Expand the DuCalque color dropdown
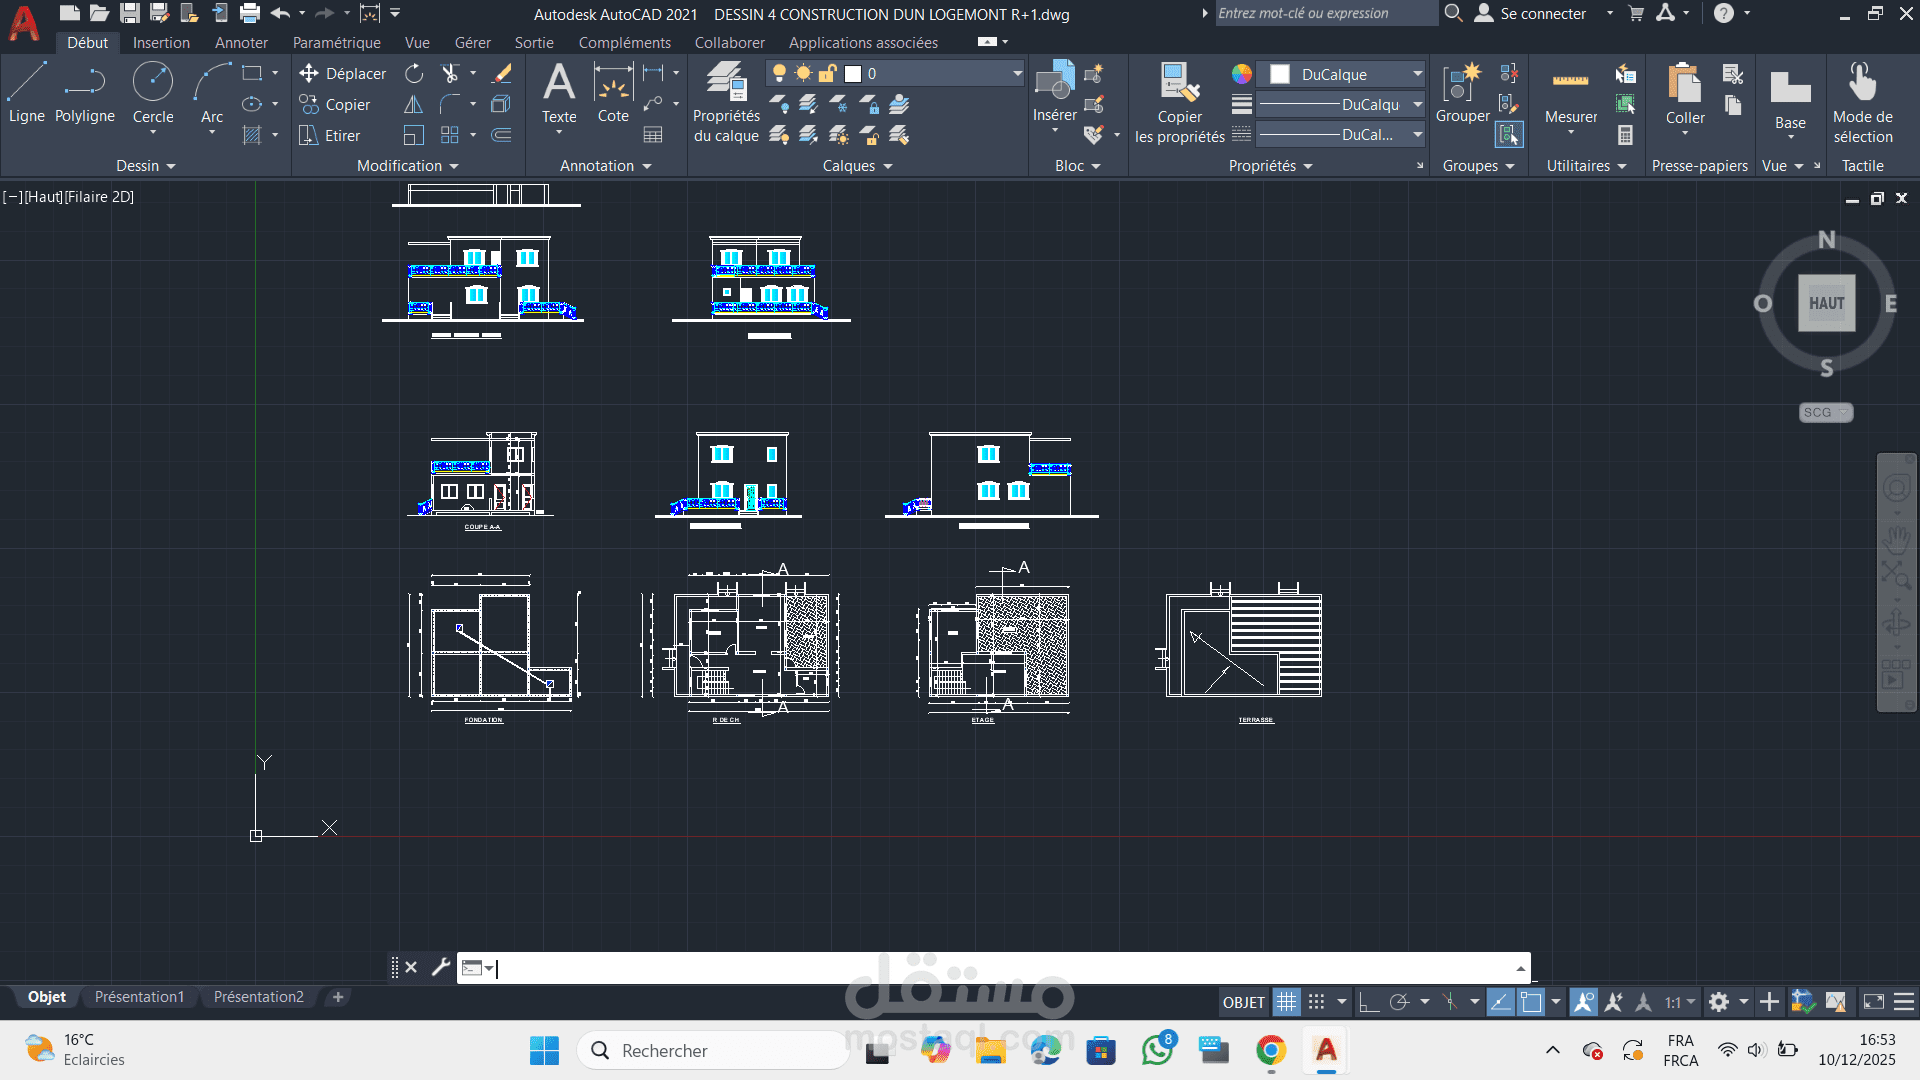 (x=1417, y=74)
